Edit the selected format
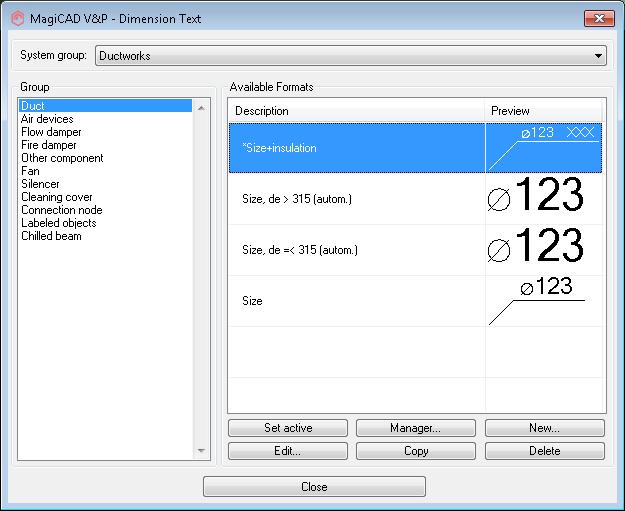This screenshot has width=625, height=511. click(x=287, y=451)
